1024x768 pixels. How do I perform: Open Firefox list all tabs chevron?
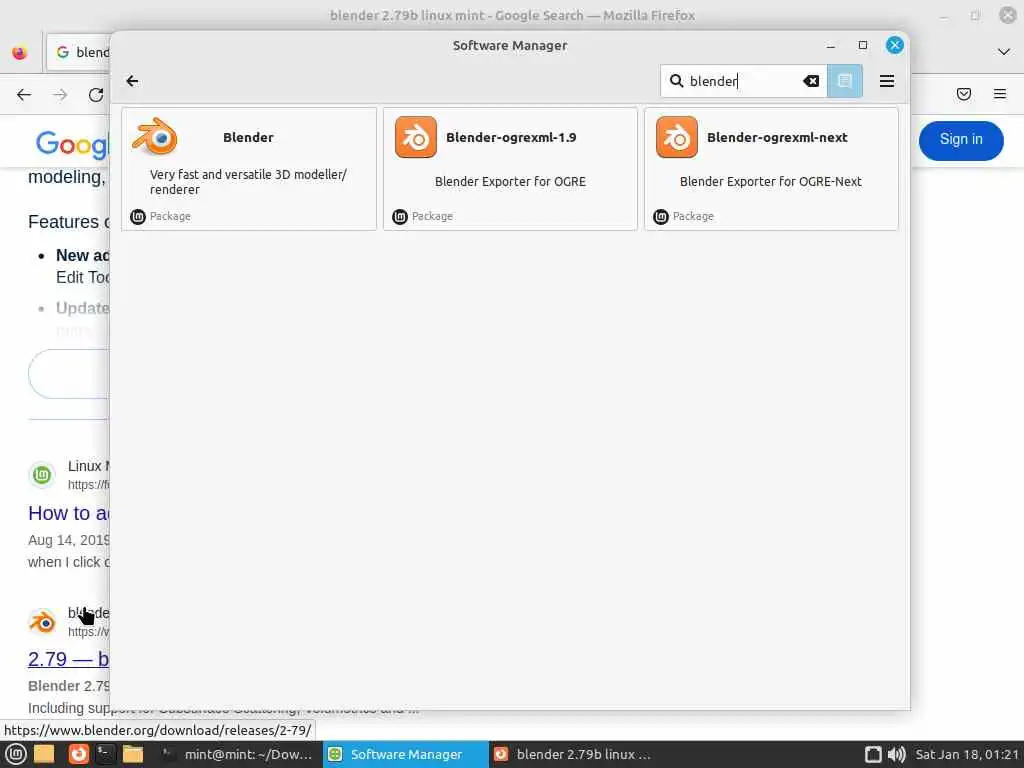tap(1004, 52)
